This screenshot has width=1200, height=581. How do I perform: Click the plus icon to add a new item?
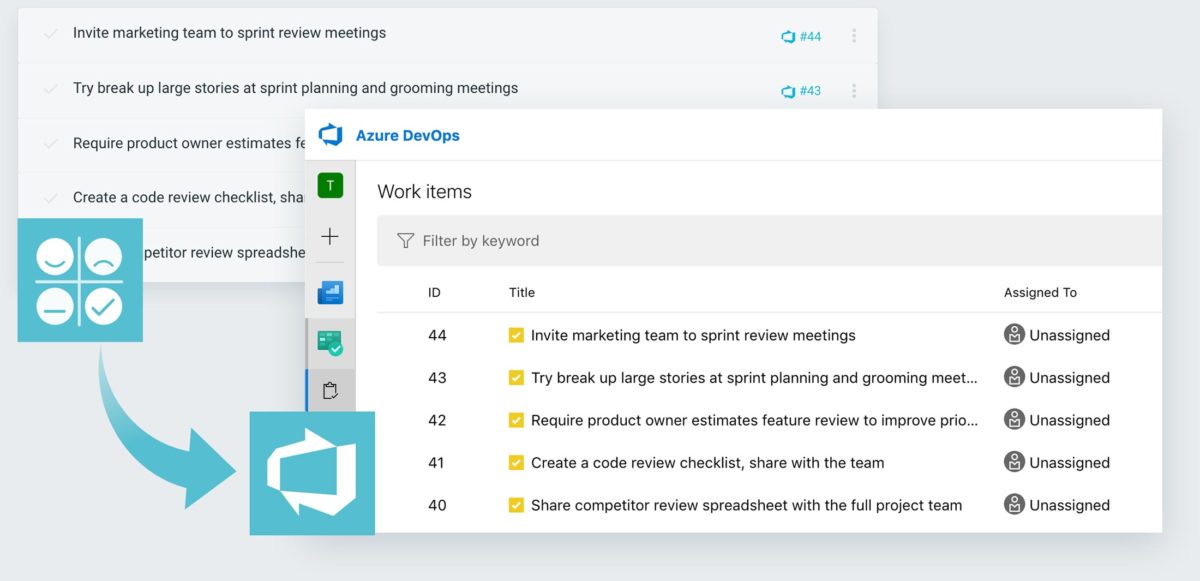click(x=330, y=237)
